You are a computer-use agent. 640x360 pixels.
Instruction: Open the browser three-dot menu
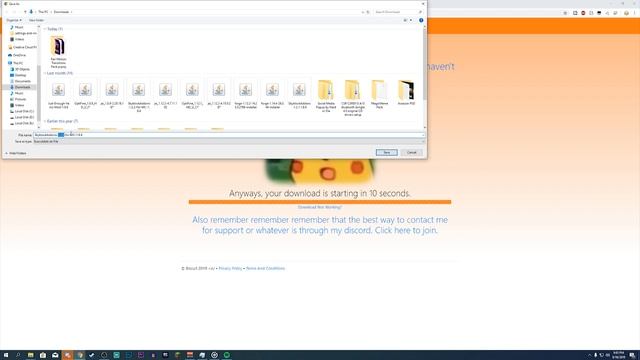click(635, 13)
